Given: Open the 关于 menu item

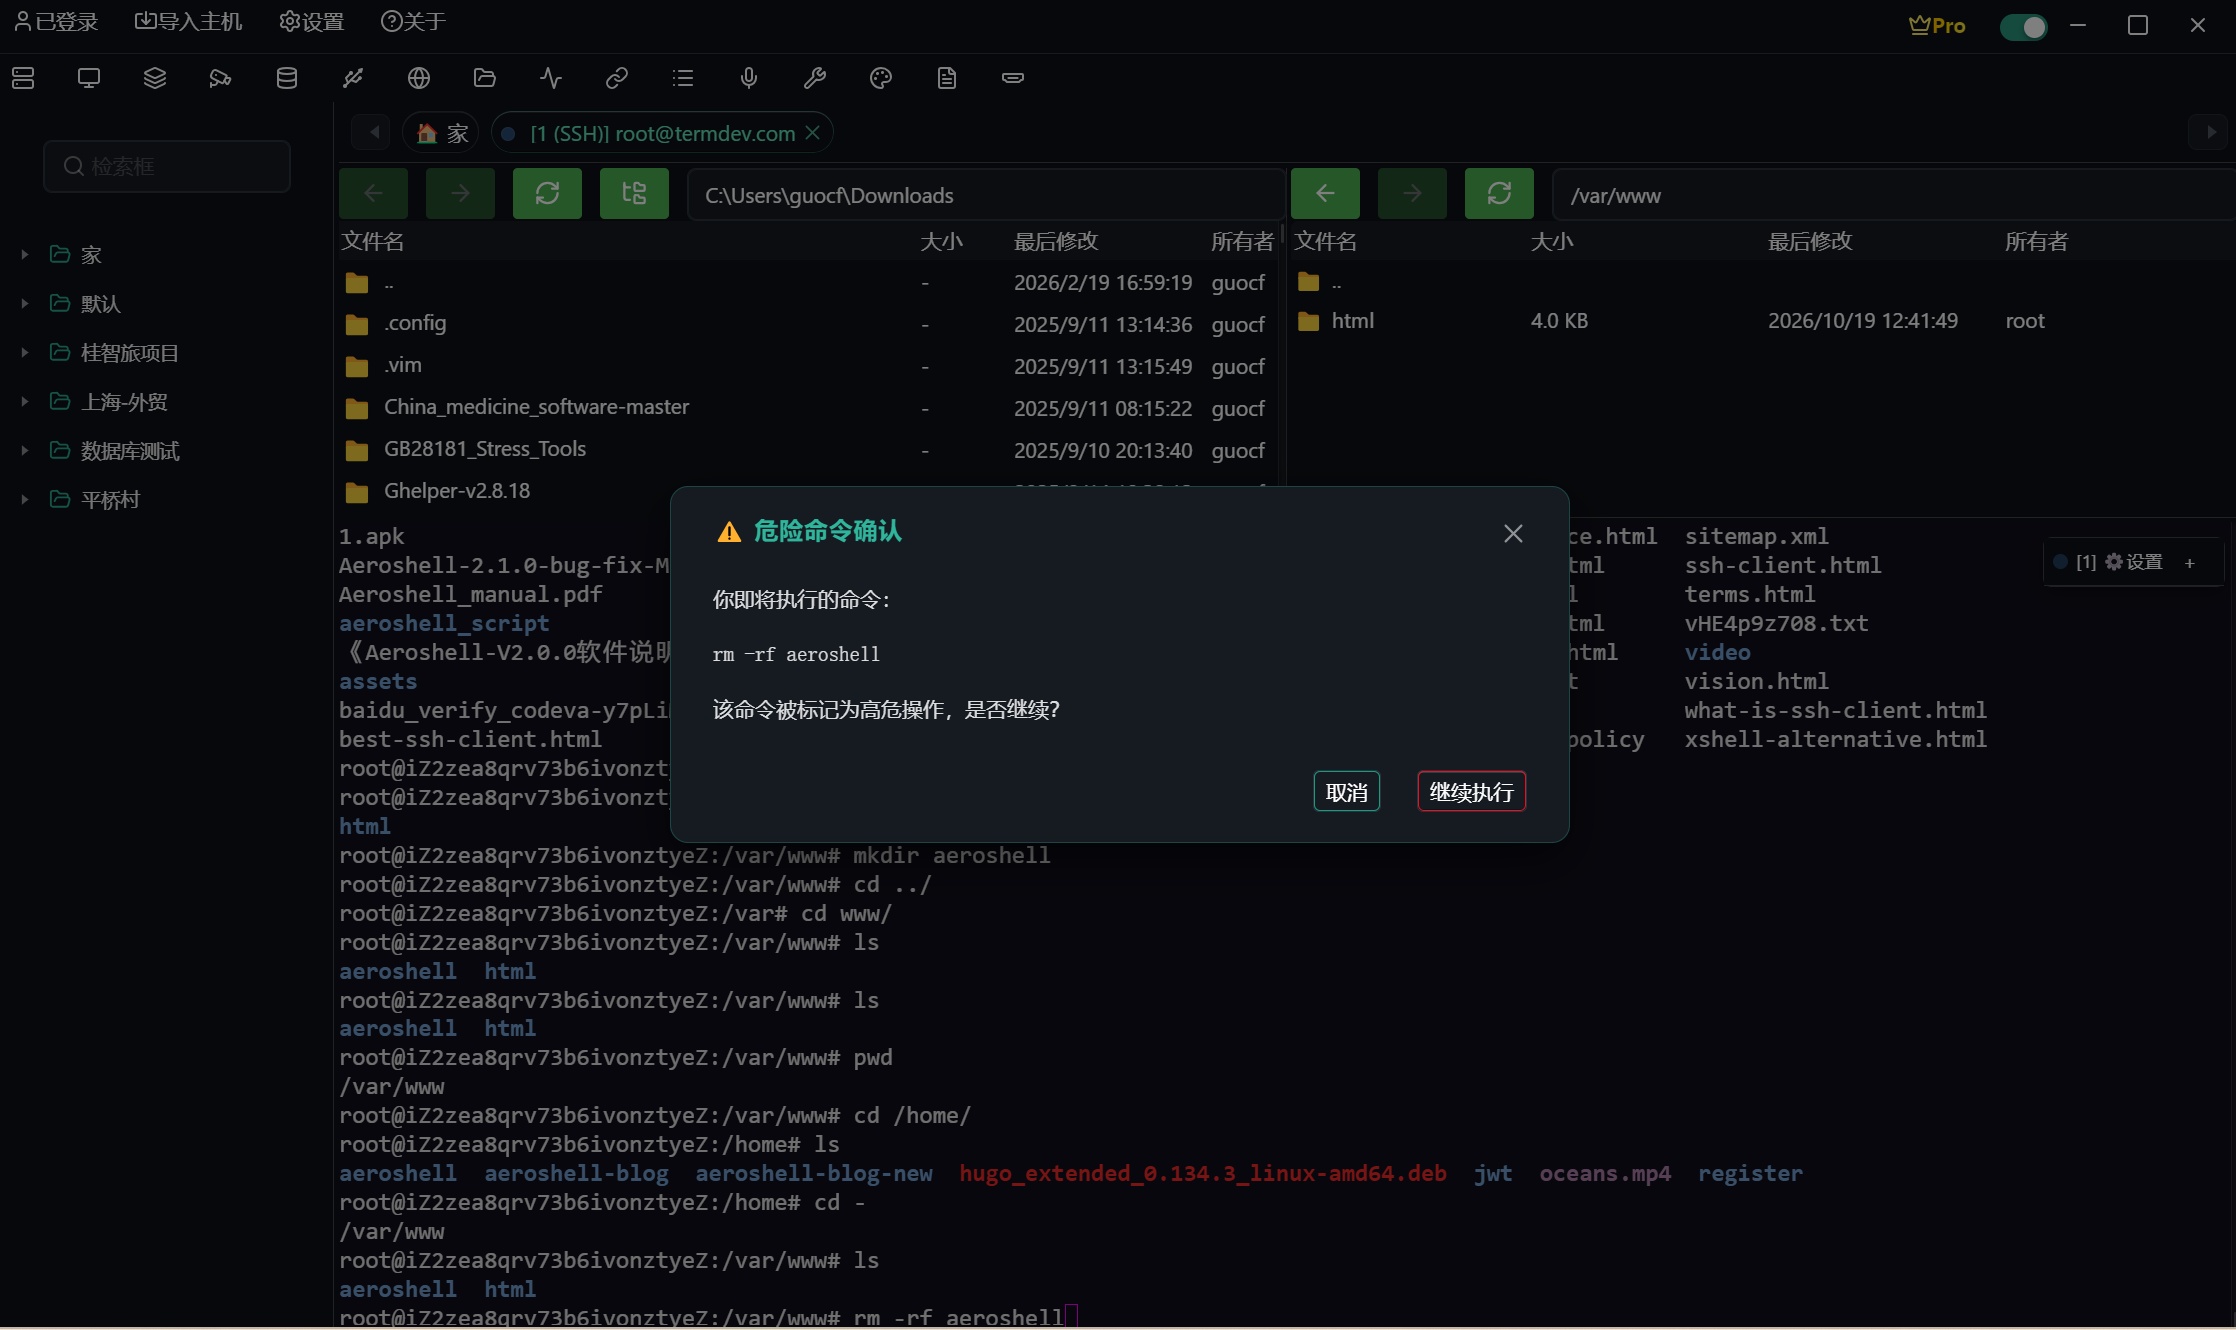Looking at the screenshot, I should click(413, 22).
